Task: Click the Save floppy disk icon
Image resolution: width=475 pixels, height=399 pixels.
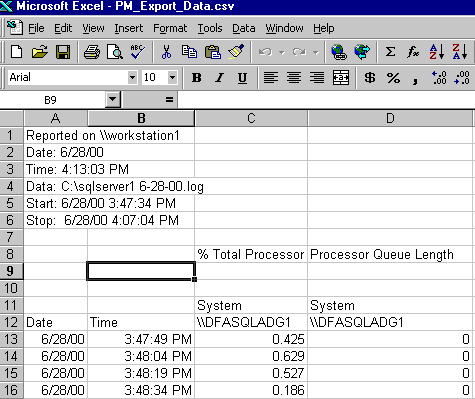Action: tap(63, 52)
